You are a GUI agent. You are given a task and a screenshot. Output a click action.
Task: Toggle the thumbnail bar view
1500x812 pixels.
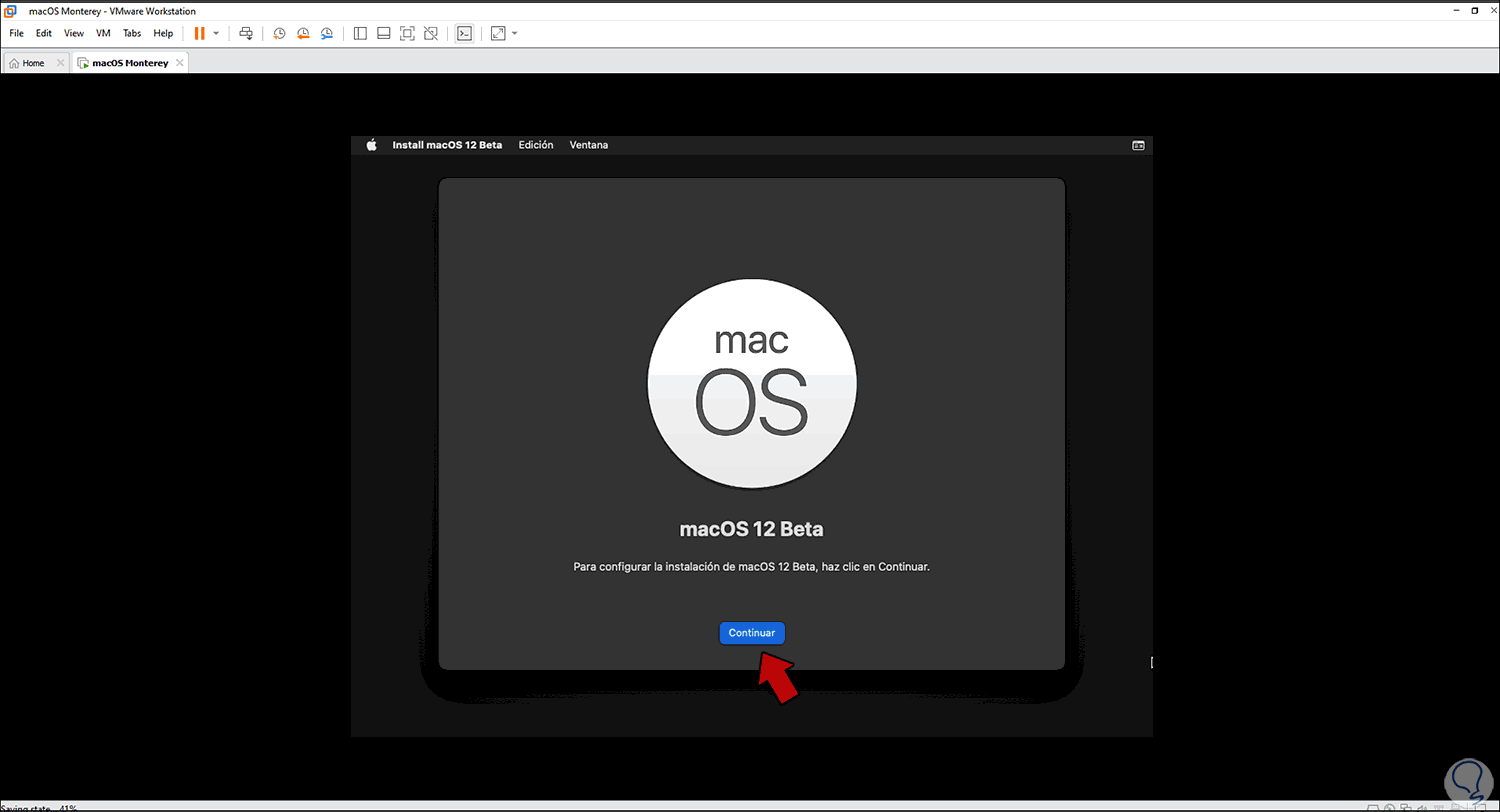click(x=383, y=33)
